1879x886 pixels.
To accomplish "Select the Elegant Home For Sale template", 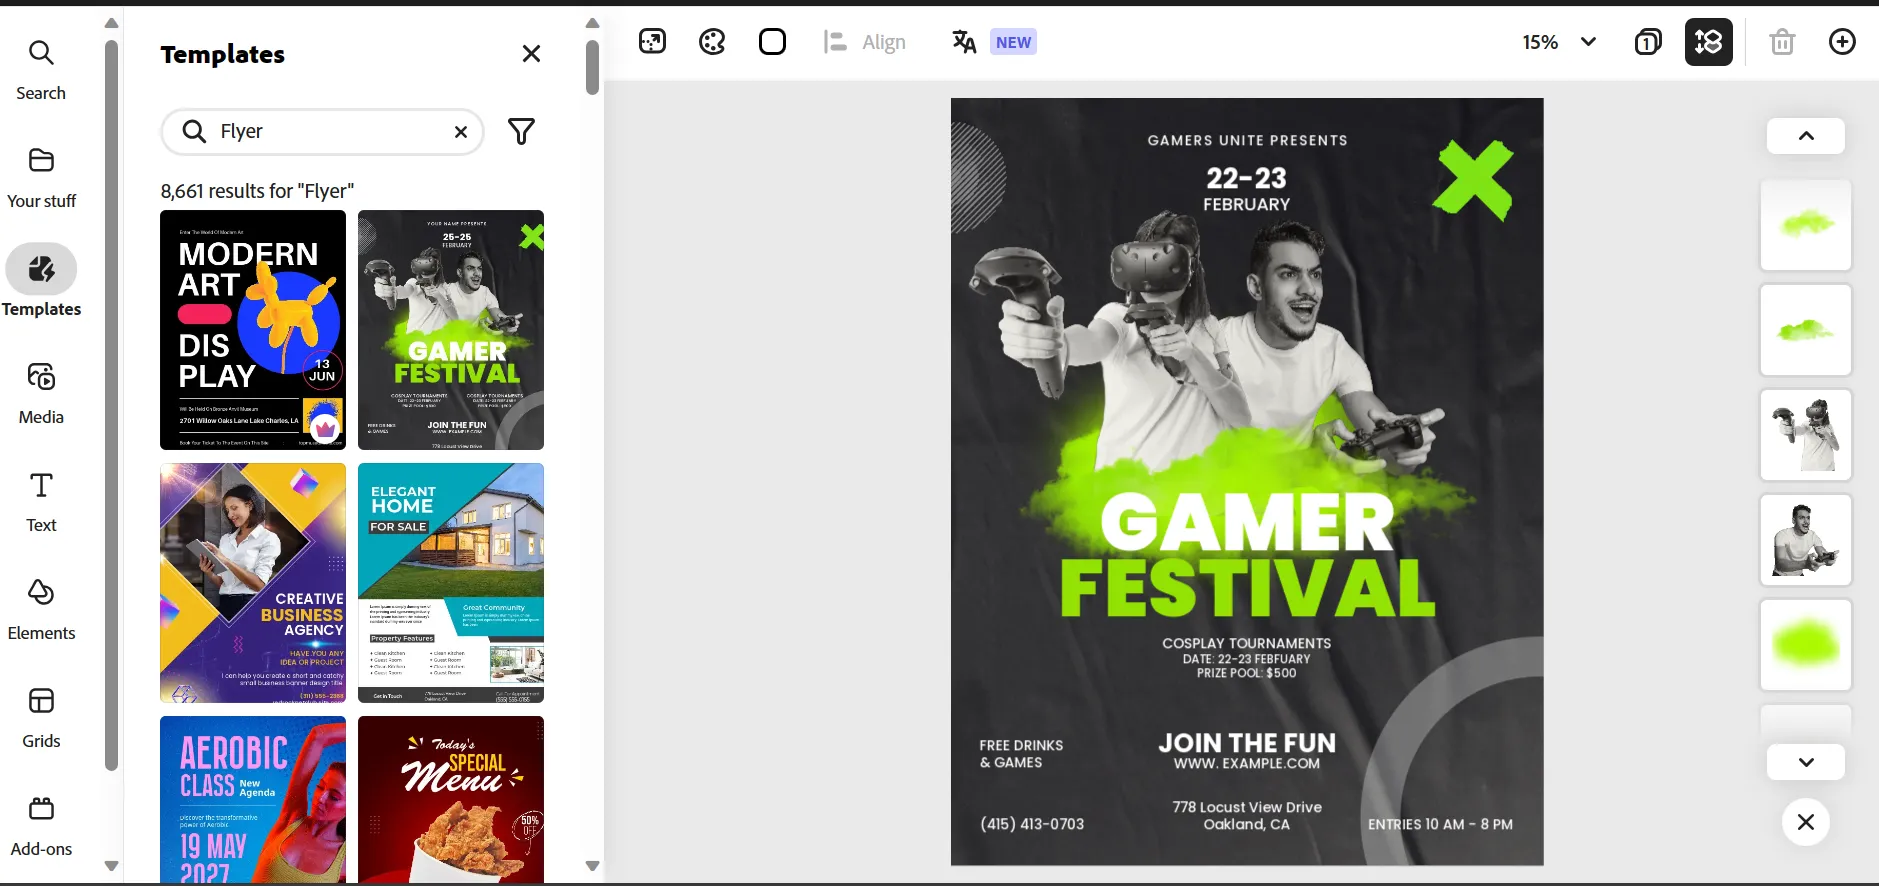I will pos(451,583).
